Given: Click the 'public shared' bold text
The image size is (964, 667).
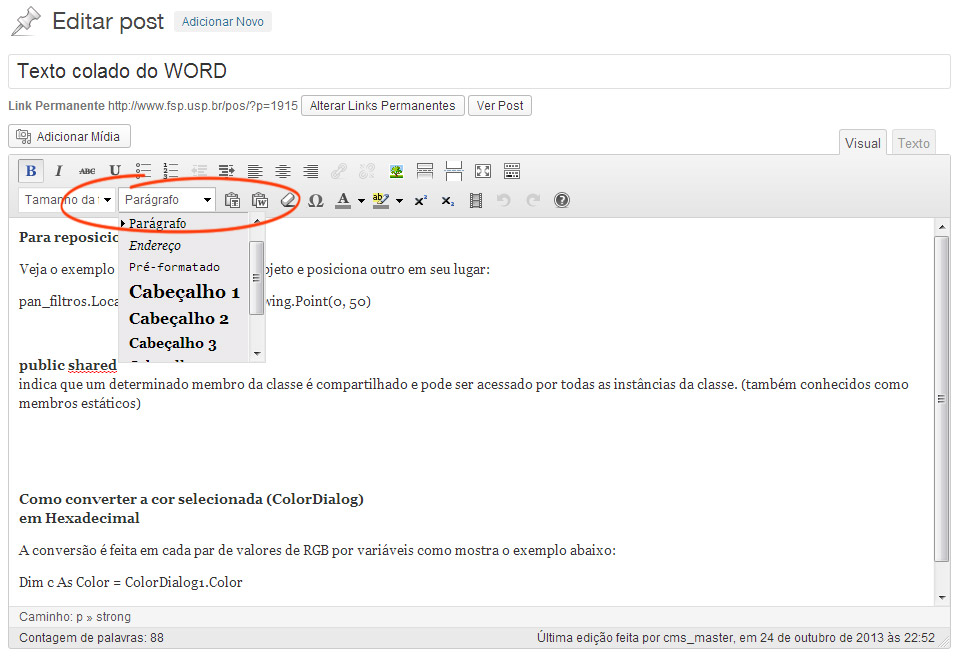Looking at the screenshot, I should 68,365.
